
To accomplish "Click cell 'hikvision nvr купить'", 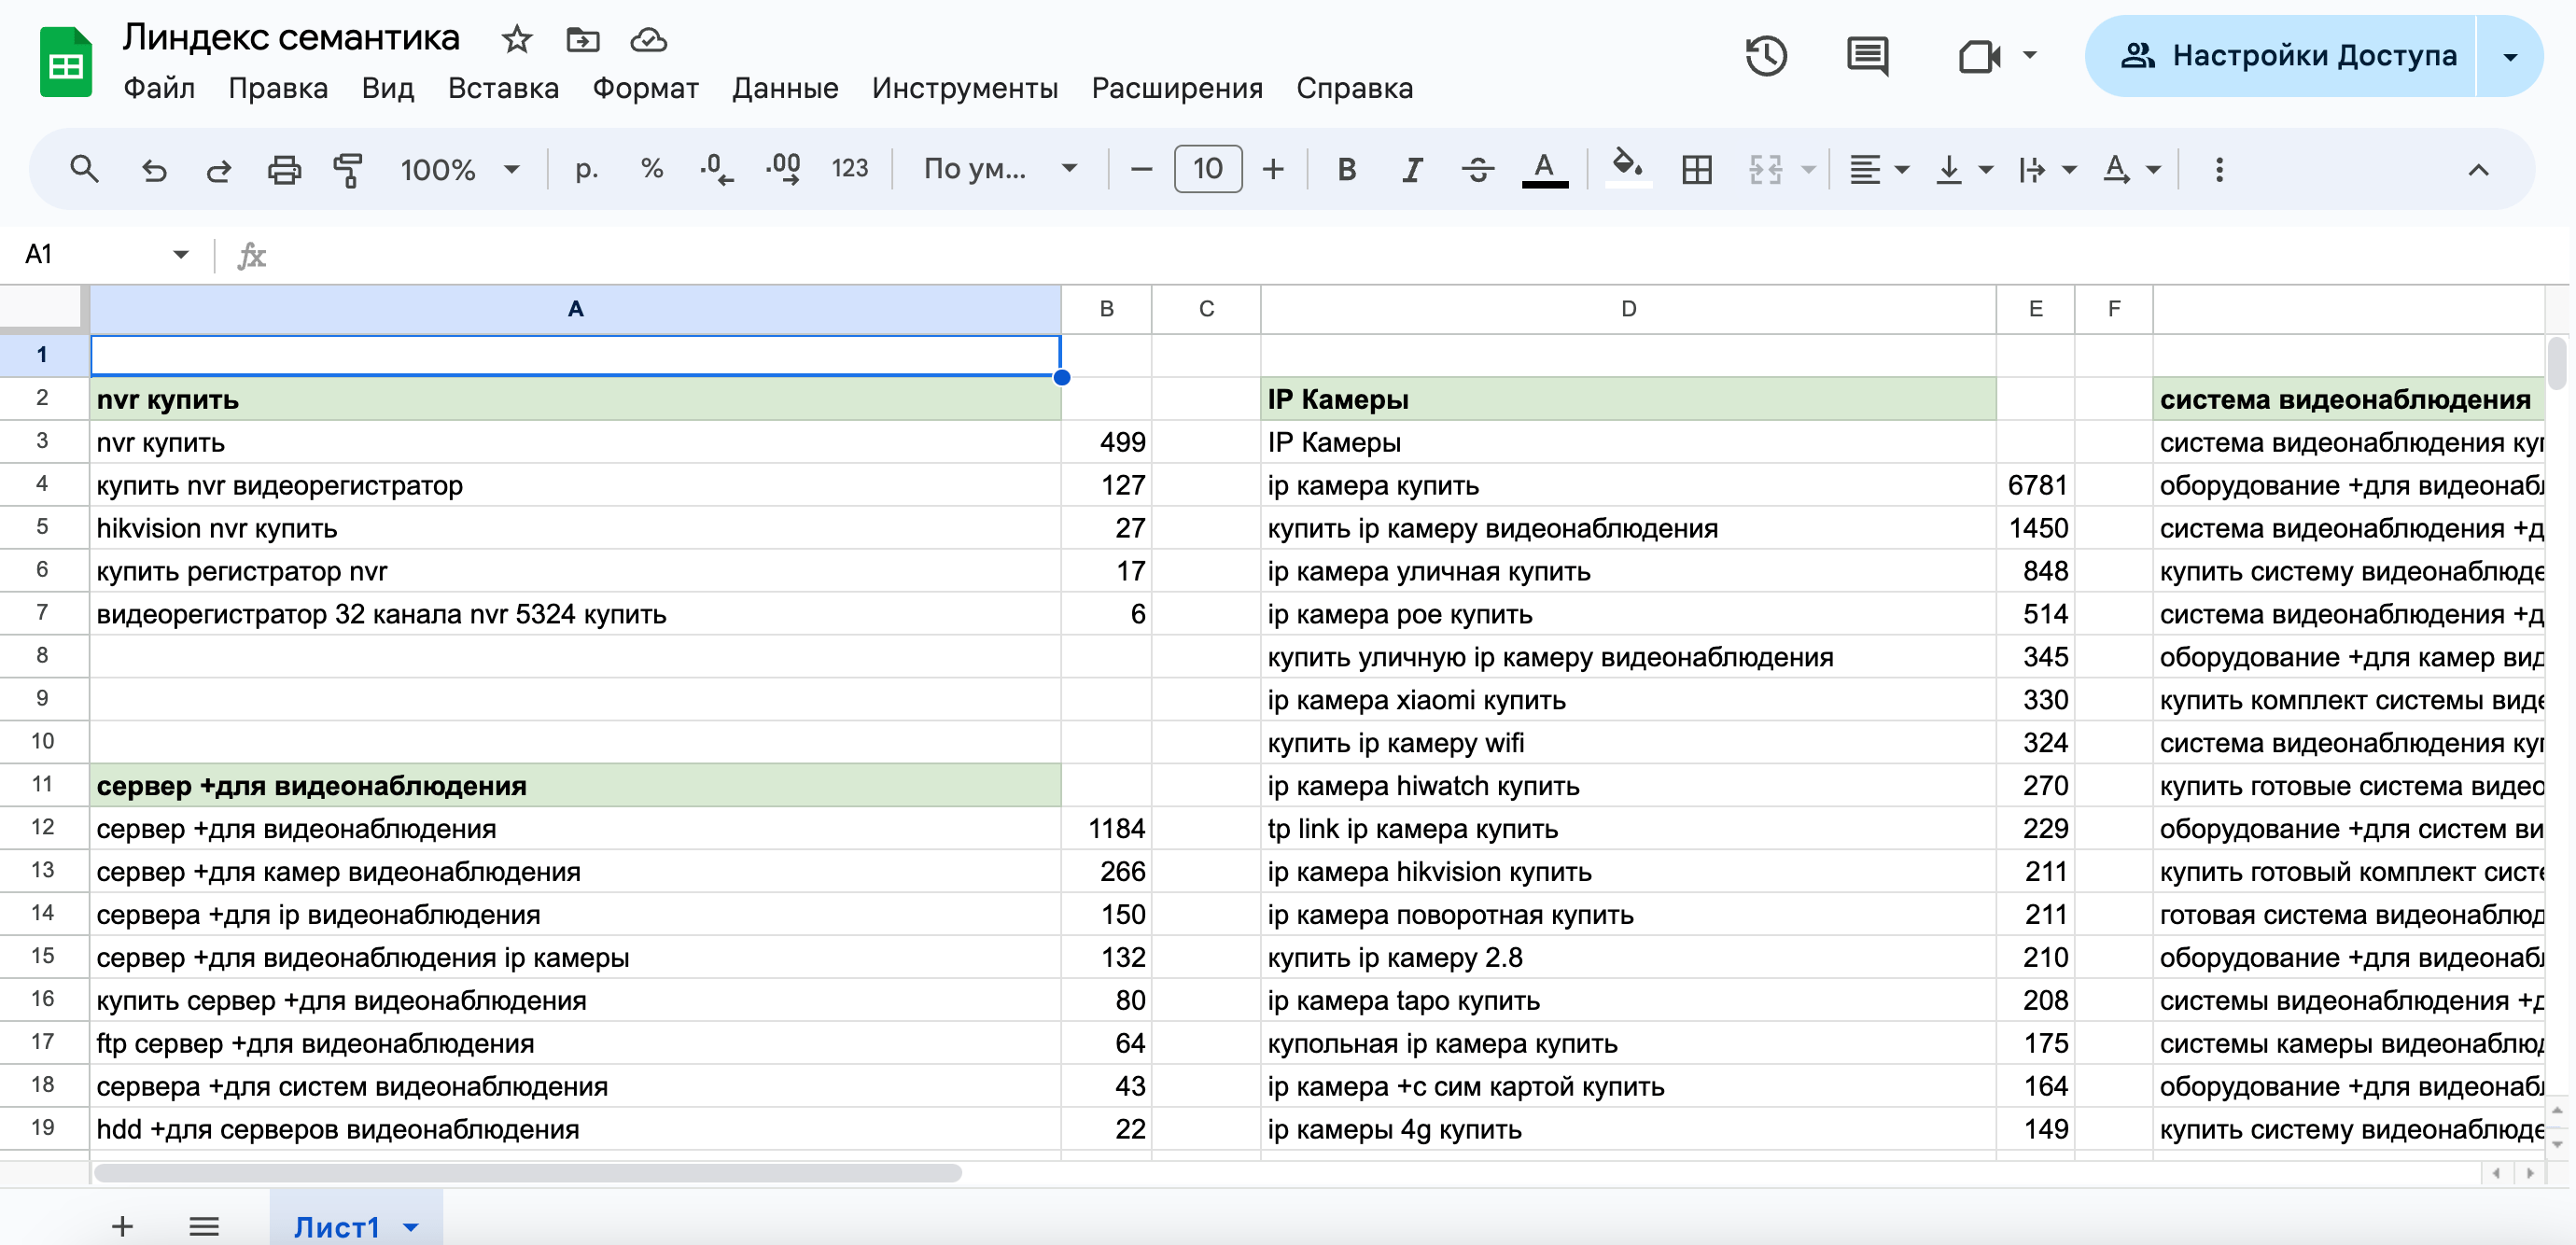I will [x=575, y=527].
